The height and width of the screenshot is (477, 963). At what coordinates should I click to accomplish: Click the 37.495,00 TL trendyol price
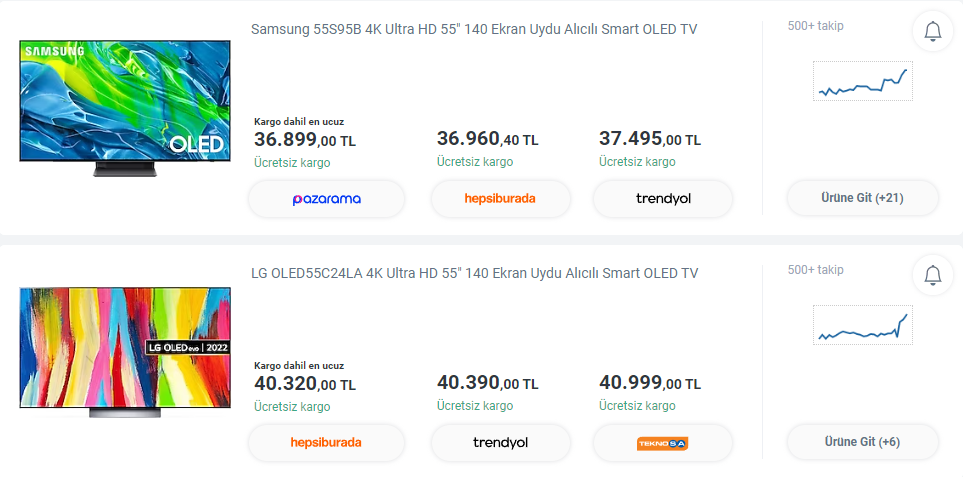650,139
